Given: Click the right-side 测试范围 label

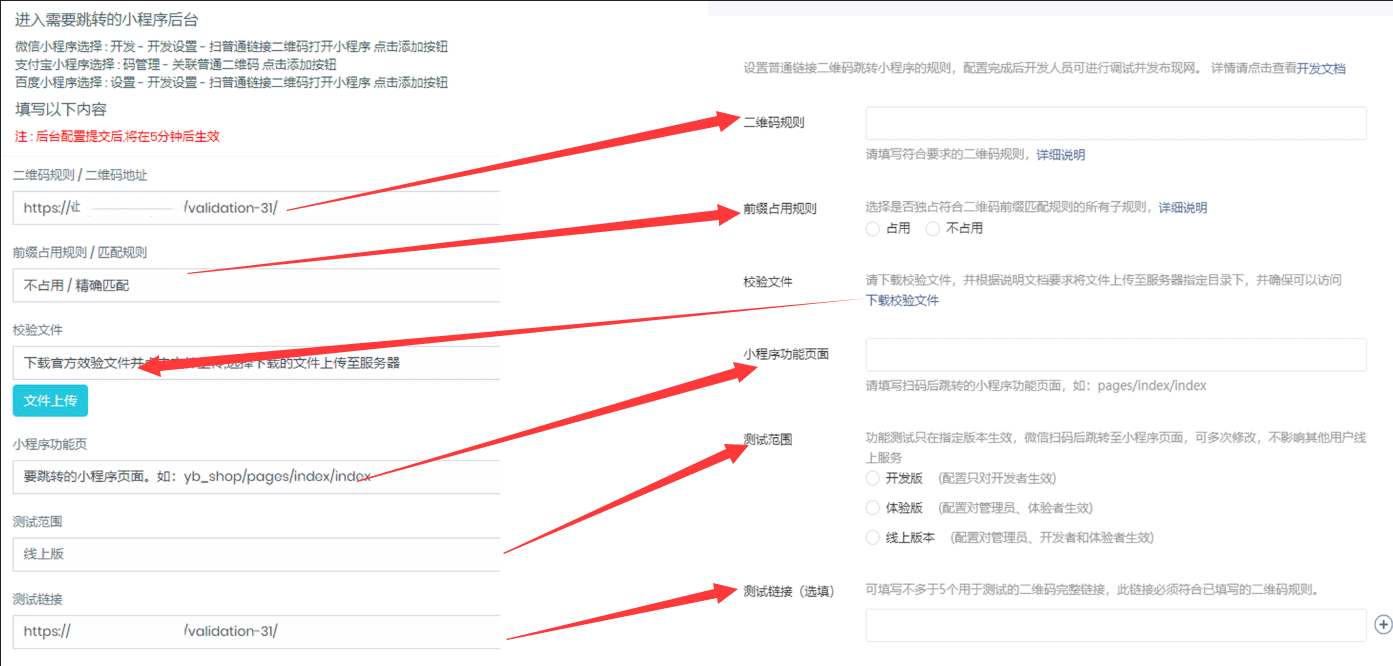Looking at the screenshot, I should [x=768, y=439].
